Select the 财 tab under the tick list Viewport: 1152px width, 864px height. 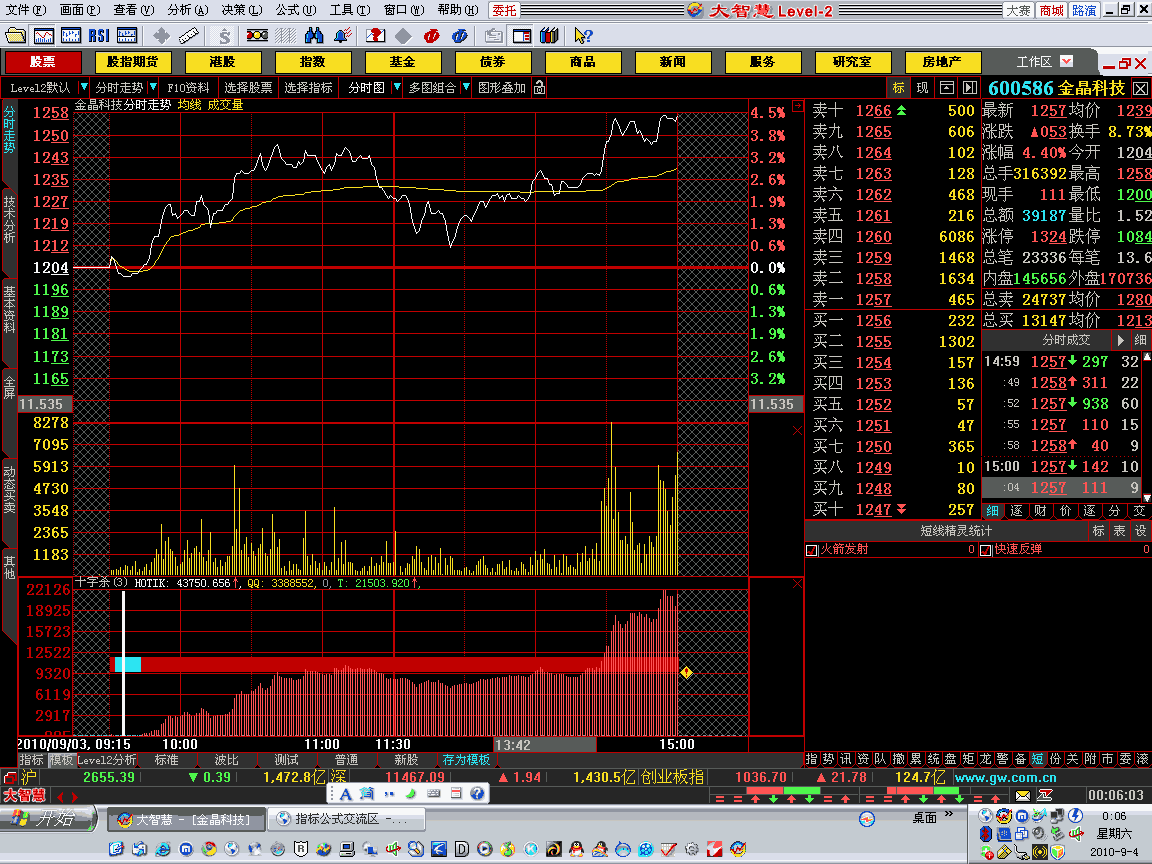(1040, 511)
